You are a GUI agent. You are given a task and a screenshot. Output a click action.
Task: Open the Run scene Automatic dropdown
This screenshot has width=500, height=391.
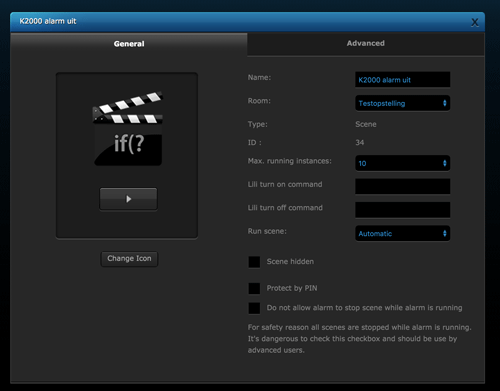coord(403,233)
